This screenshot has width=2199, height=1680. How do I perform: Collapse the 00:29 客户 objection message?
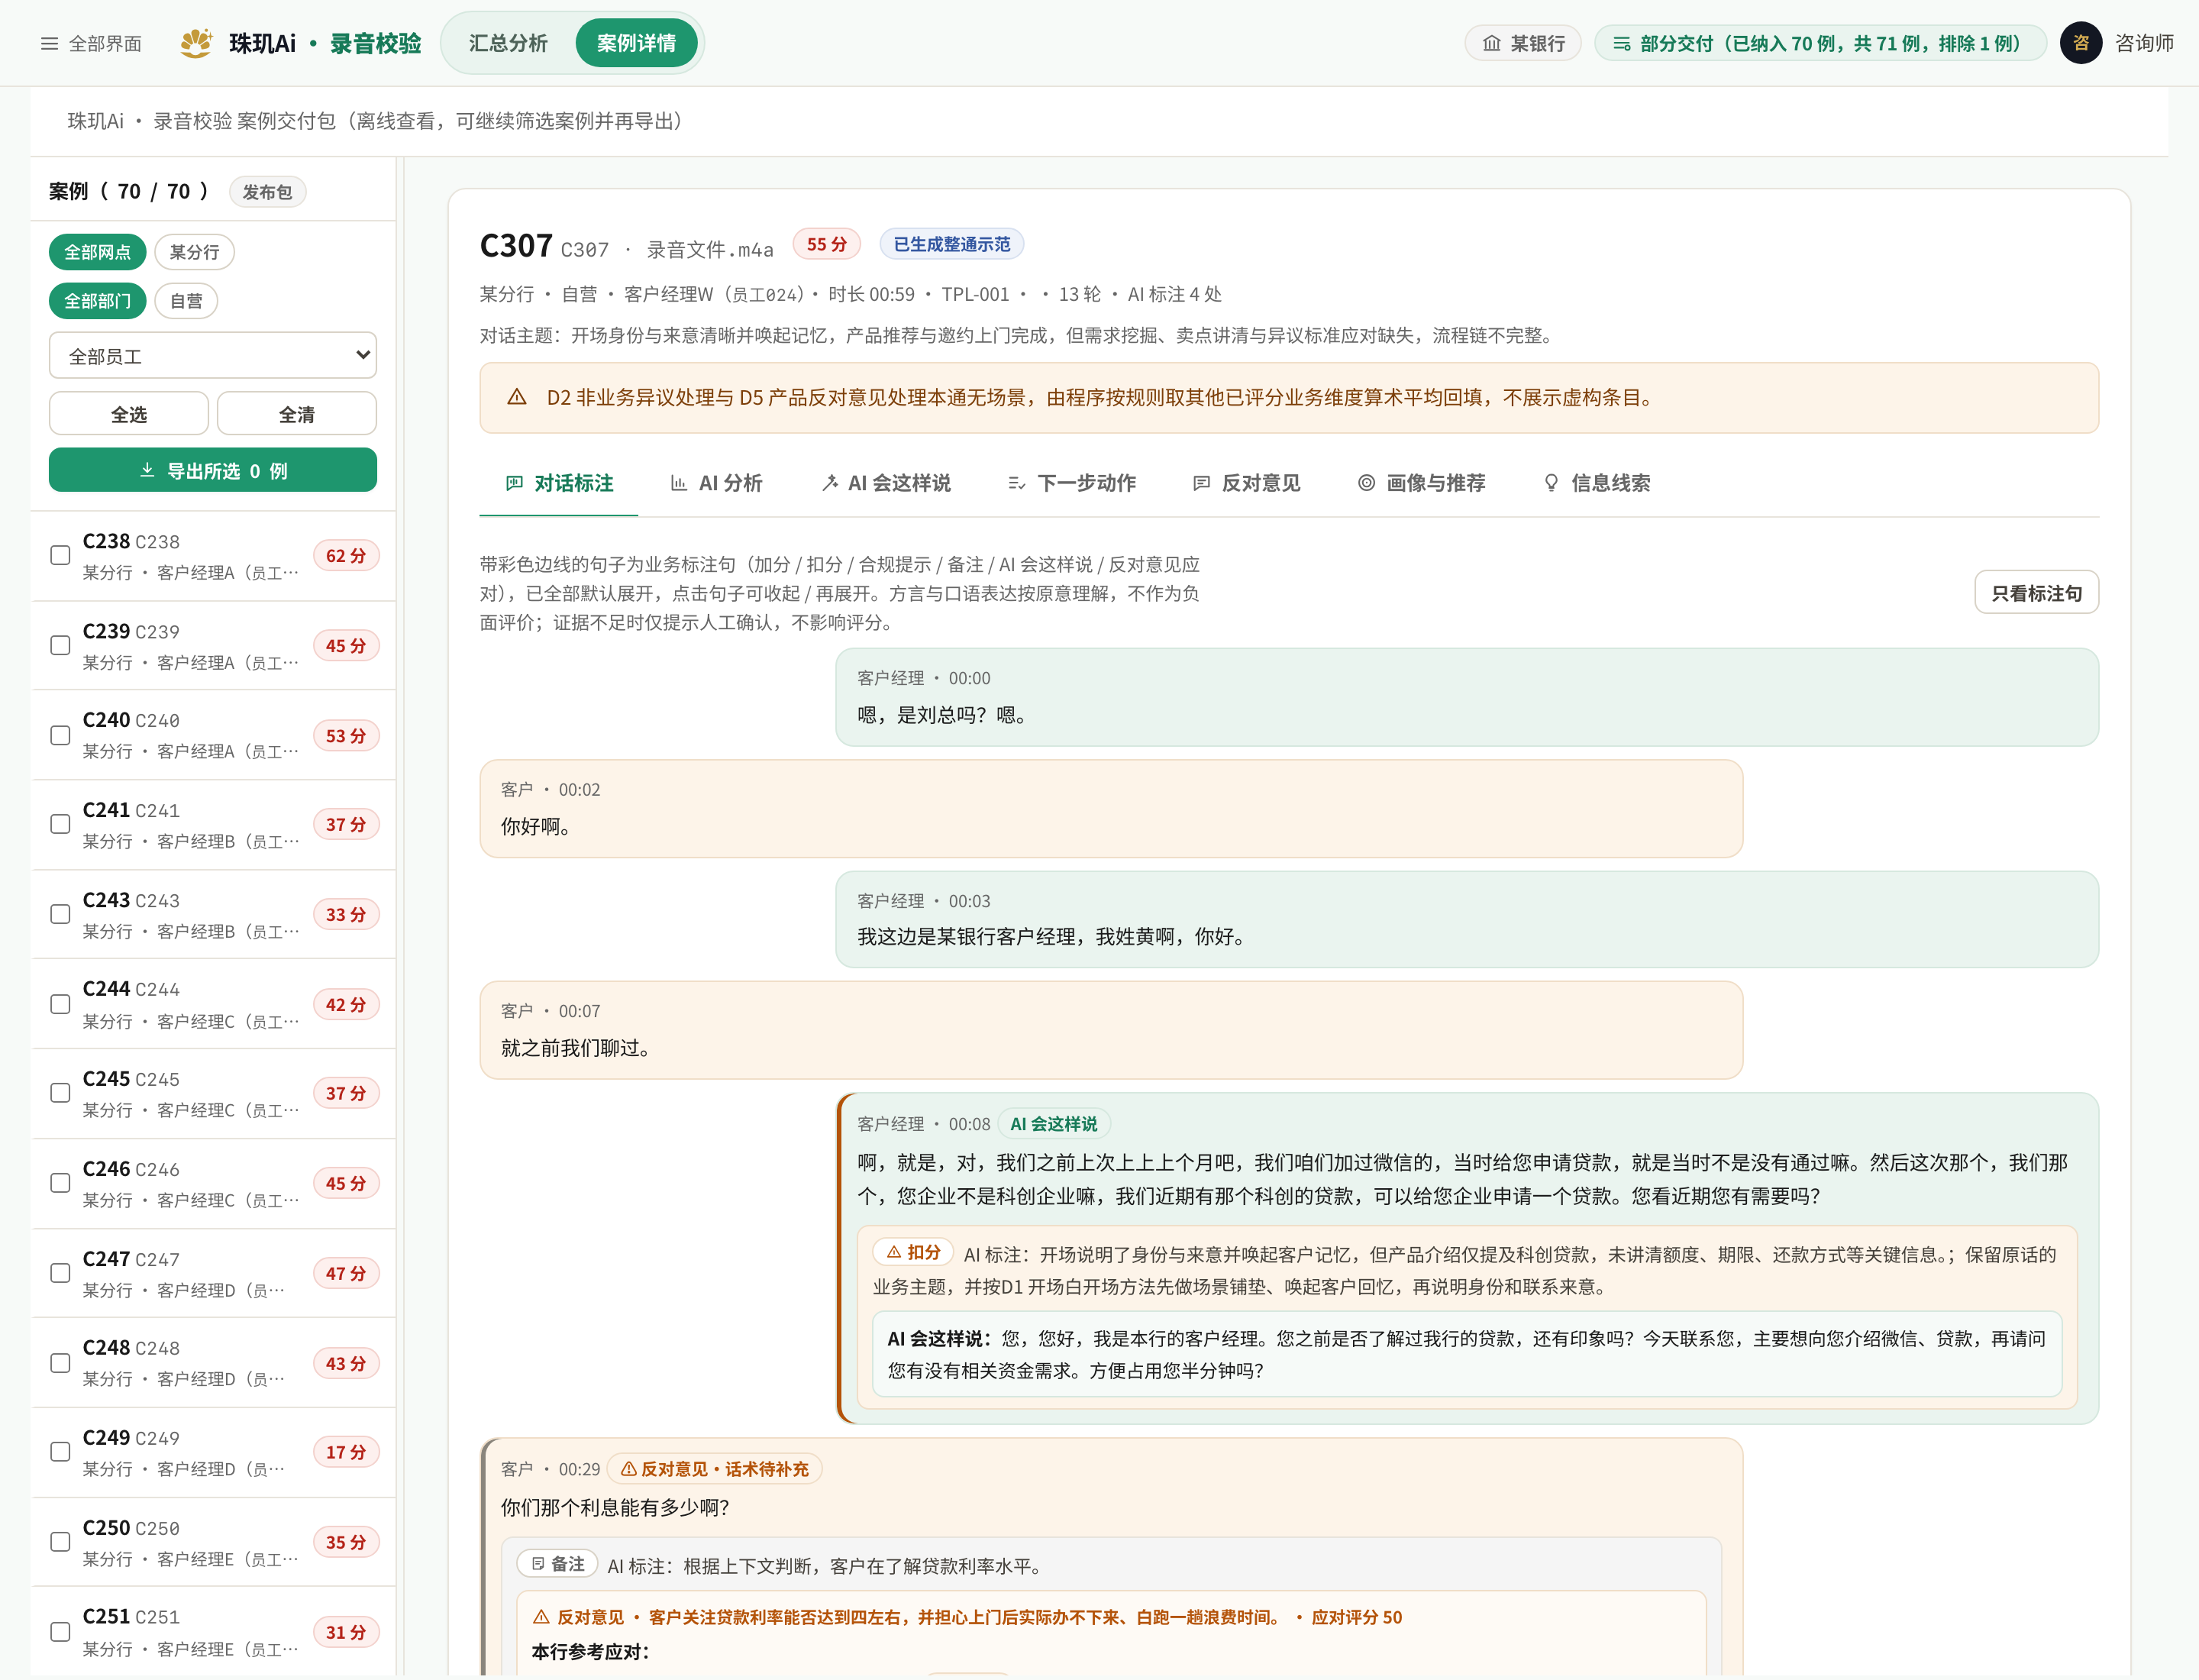tap(1111, 1556)
